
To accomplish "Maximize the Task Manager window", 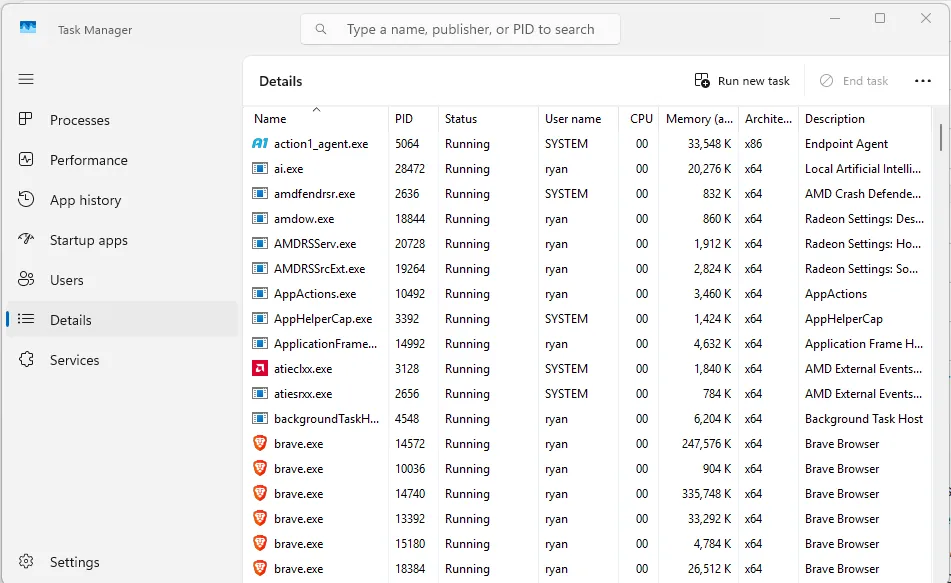I will tap(879, 18).
